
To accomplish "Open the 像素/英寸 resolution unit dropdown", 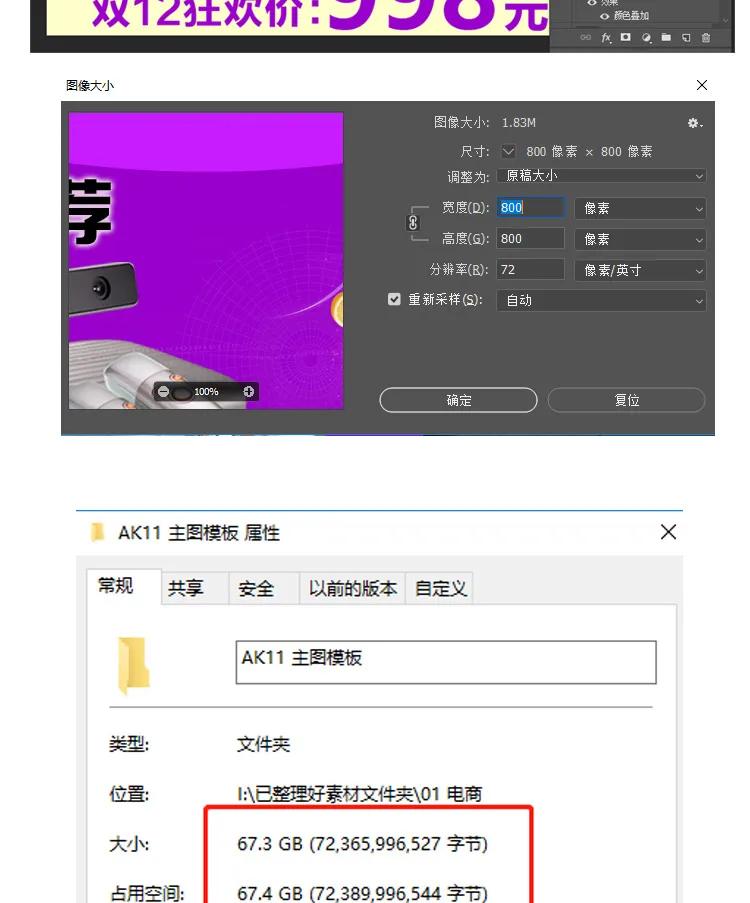I will click(640, 270).
